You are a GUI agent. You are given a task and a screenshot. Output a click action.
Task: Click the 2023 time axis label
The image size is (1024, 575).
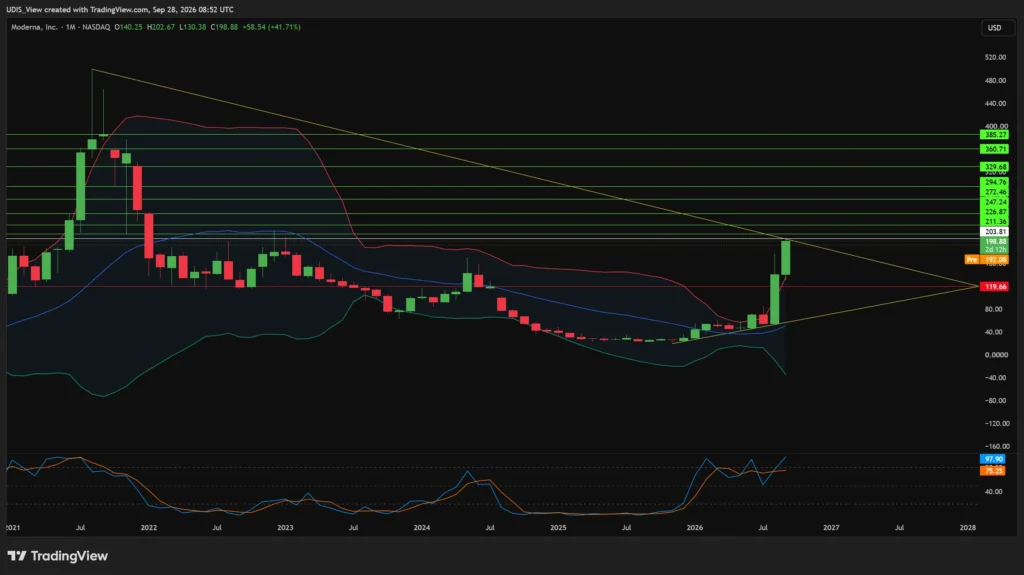click(x=285, y=527)
